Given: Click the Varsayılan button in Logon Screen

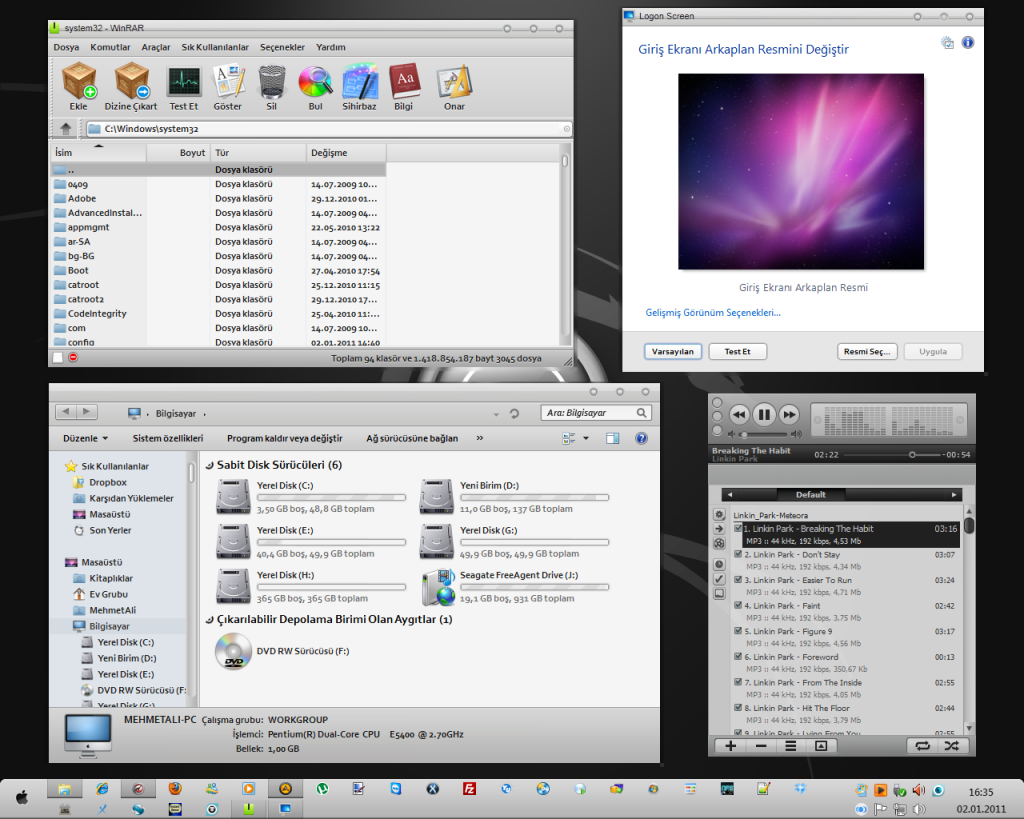Looking at the screenshot, I should 673,351.
